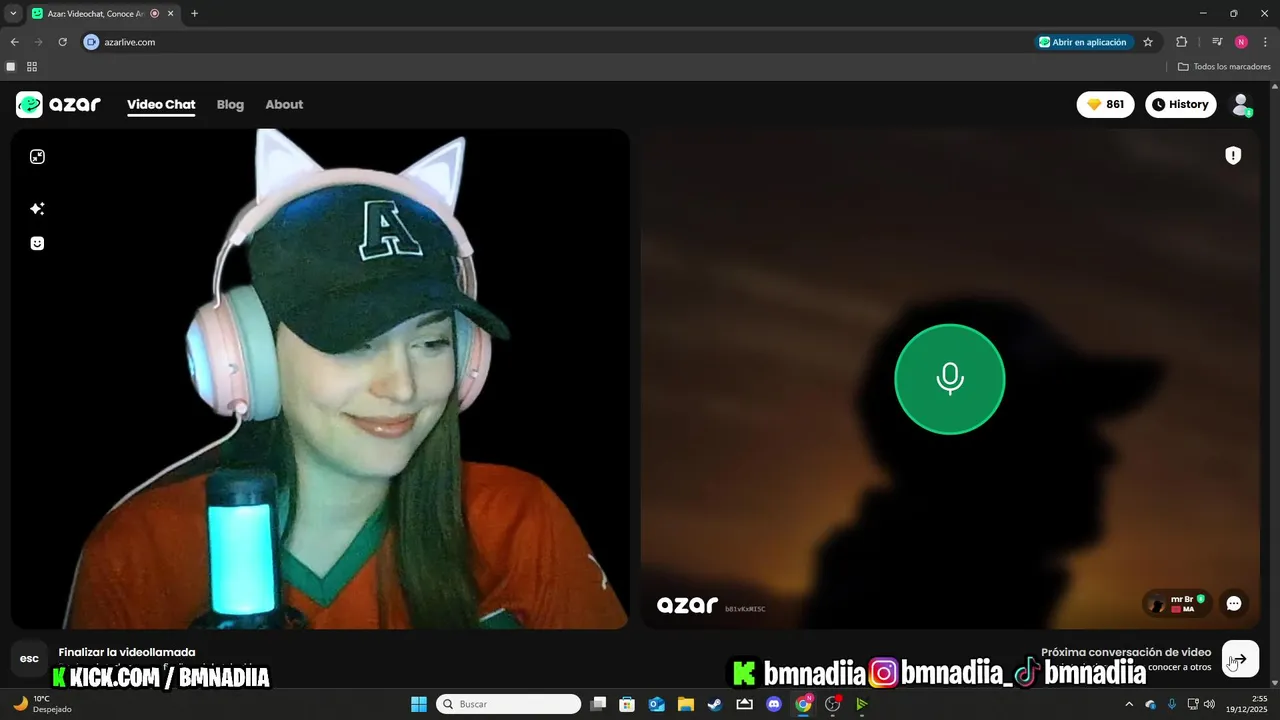1280x720 pixels.
Task: Show hidden system tray icons
Action: (1129, 704)
